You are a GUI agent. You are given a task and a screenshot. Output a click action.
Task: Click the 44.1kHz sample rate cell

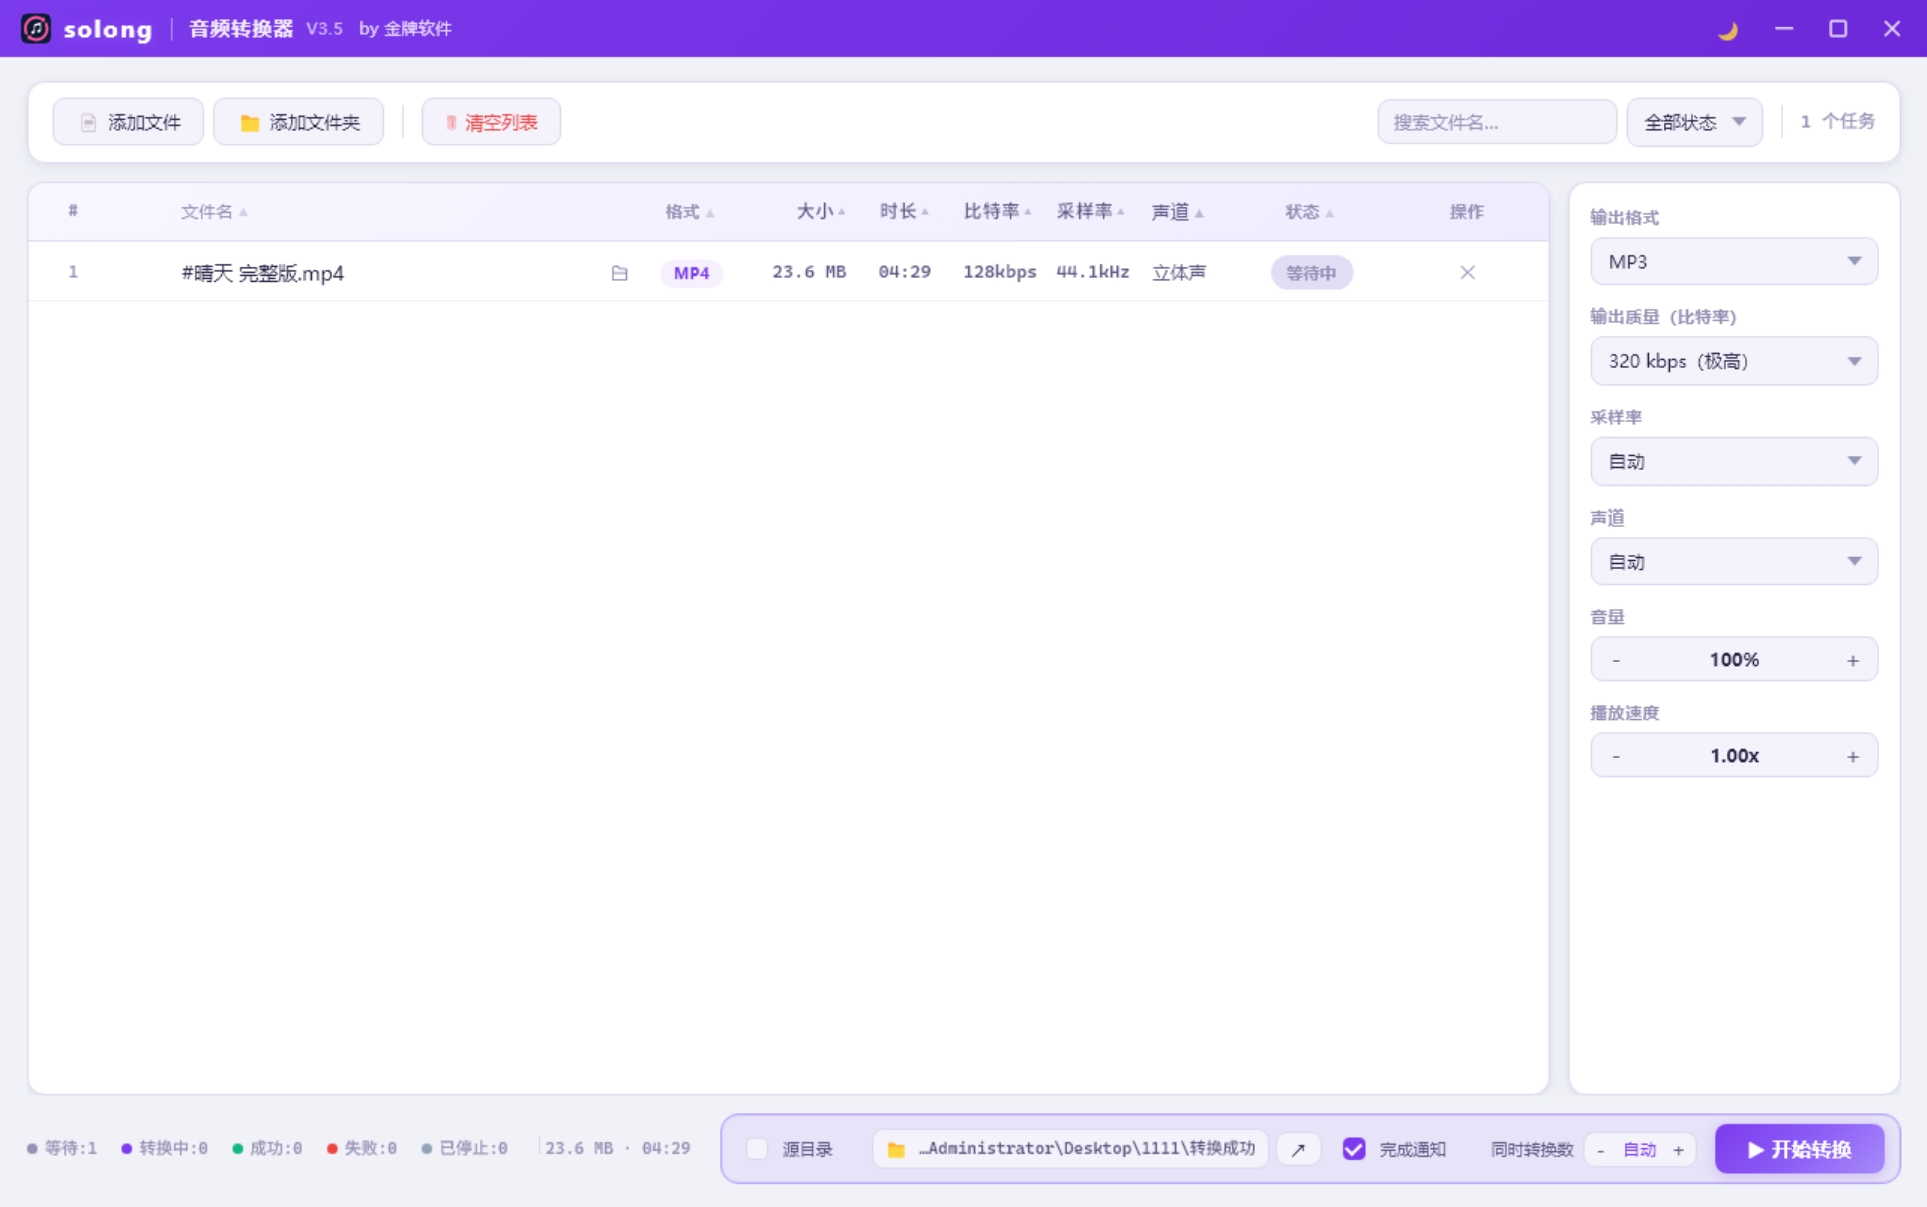(1092, 272)
